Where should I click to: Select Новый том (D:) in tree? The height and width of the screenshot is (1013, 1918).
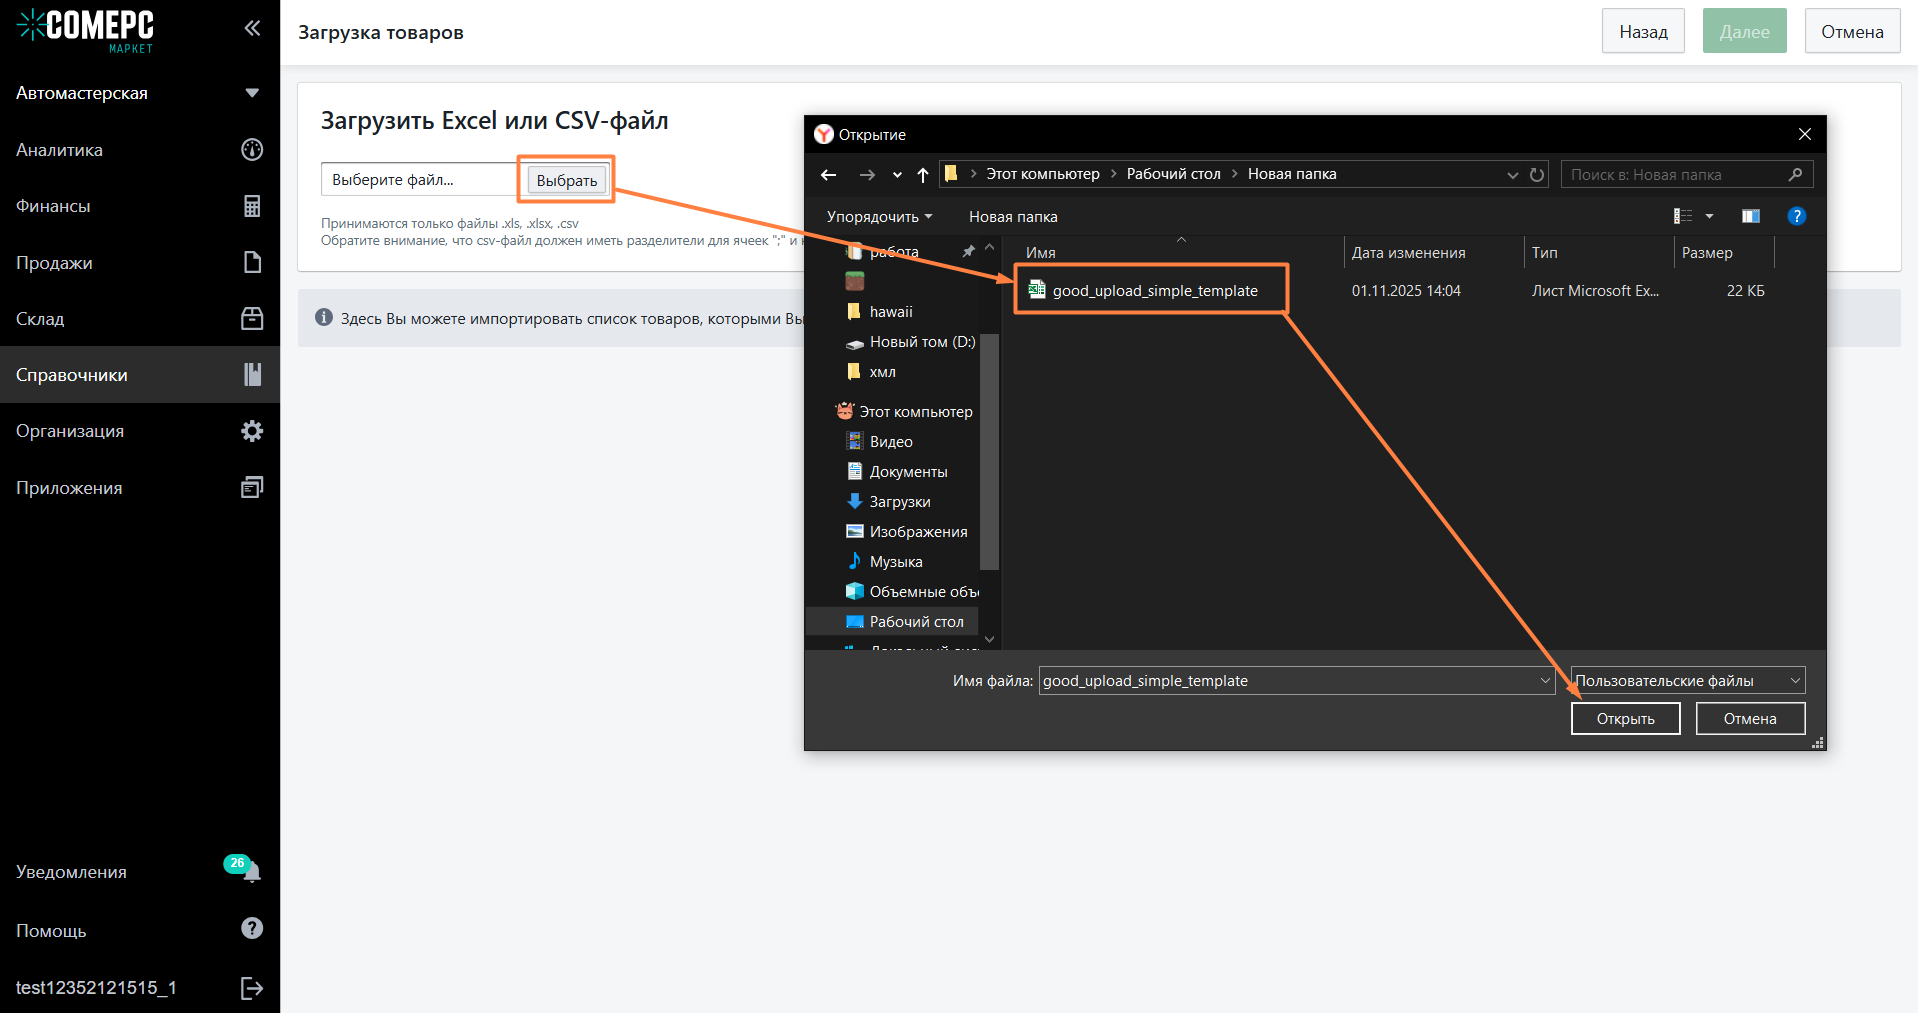[922, 342]
